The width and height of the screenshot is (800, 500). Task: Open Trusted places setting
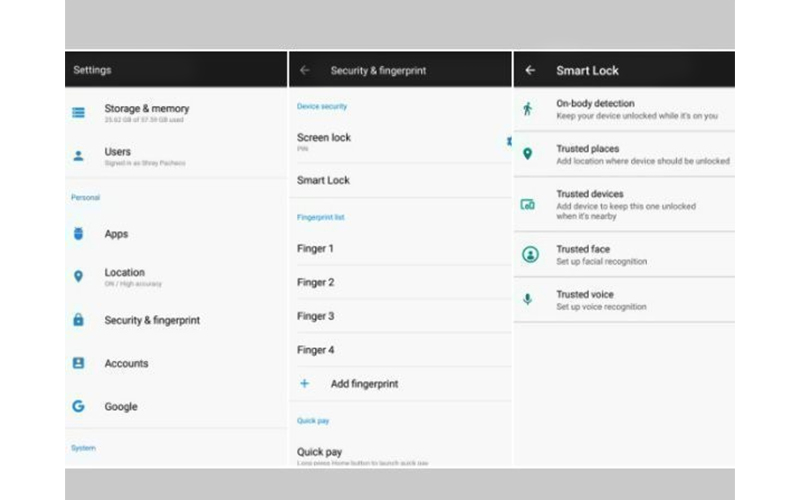[x=624, y=154]
